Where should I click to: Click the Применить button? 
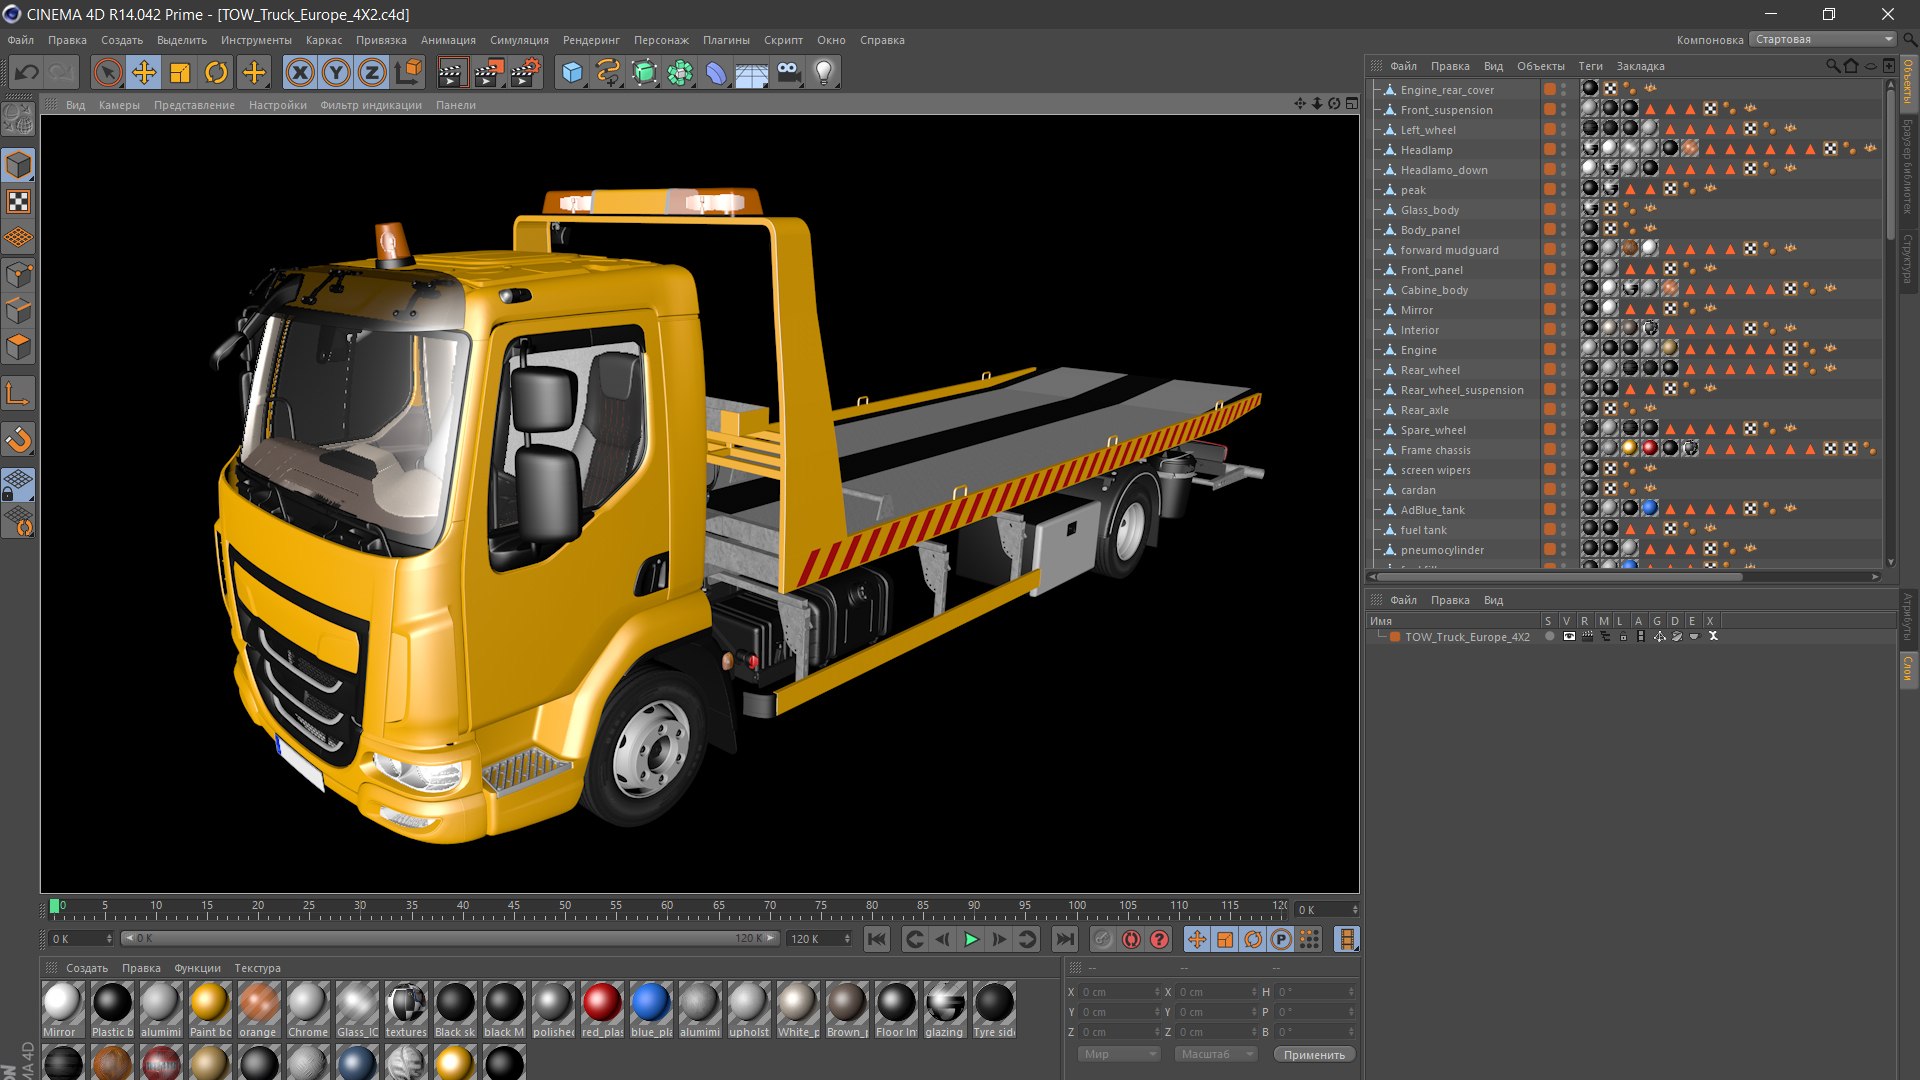(1314, 1054)
